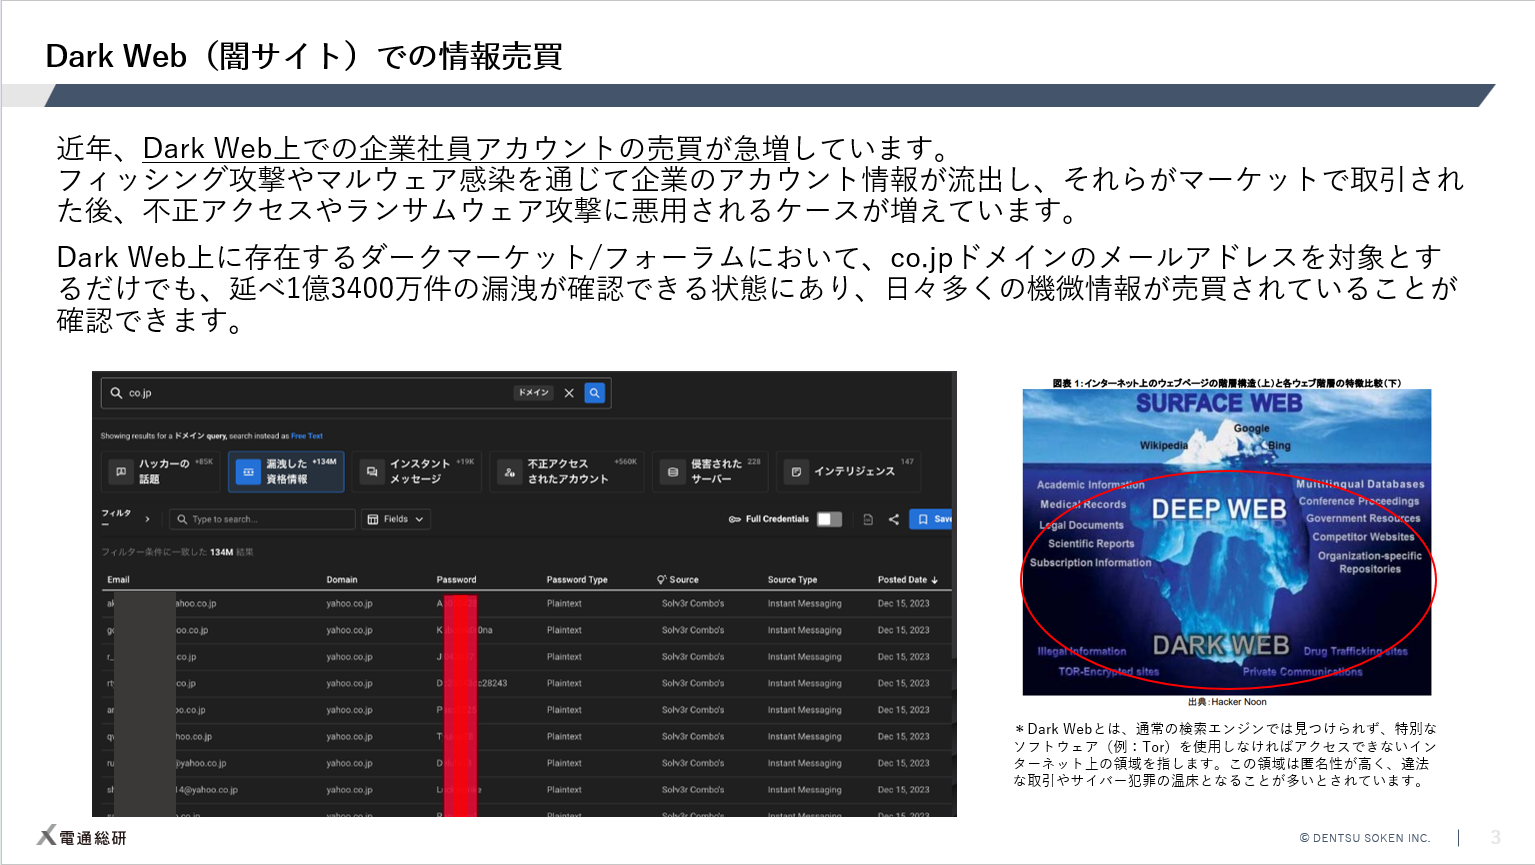Click the key icon next to Full Credentials
Screen dimensions: 1535x865
click(733, 519)
